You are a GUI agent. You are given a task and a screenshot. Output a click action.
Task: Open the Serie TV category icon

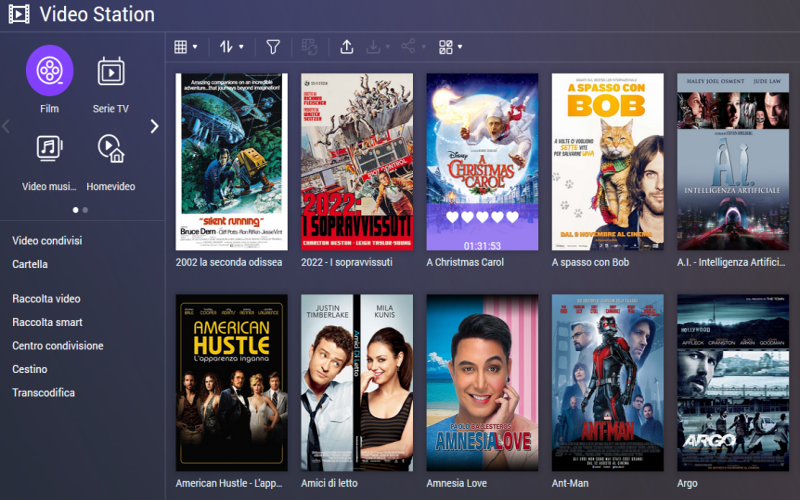pos(111,71)
